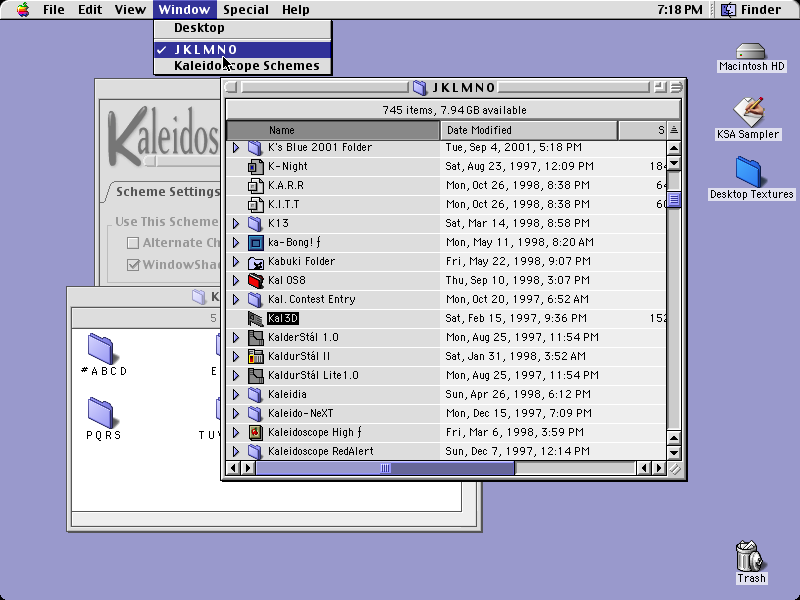Expand the Kaleido-NeXT disclosure triangle
800x600 pixels.
pyautogui.click(x=236, y=413)
